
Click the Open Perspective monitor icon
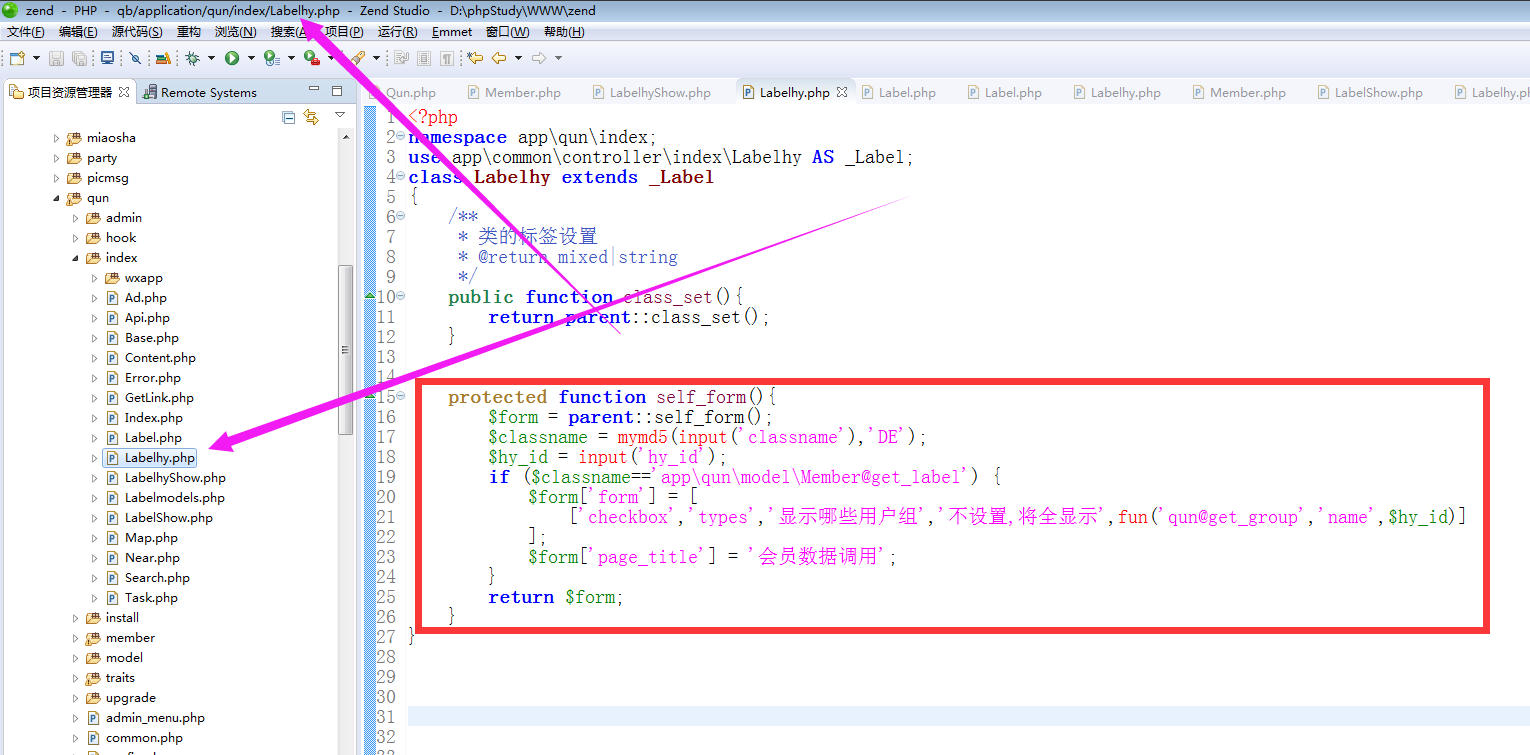coord(107,58)
